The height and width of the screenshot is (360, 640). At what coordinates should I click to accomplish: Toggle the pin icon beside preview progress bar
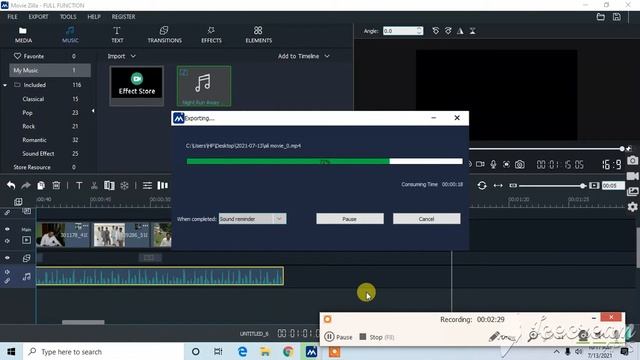point(629,149)
